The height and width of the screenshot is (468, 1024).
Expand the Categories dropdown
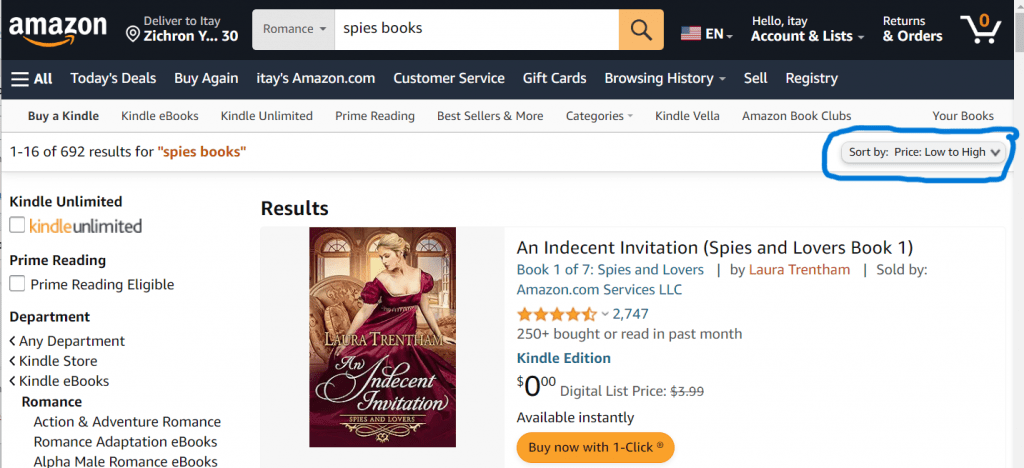tap(599, 116)
